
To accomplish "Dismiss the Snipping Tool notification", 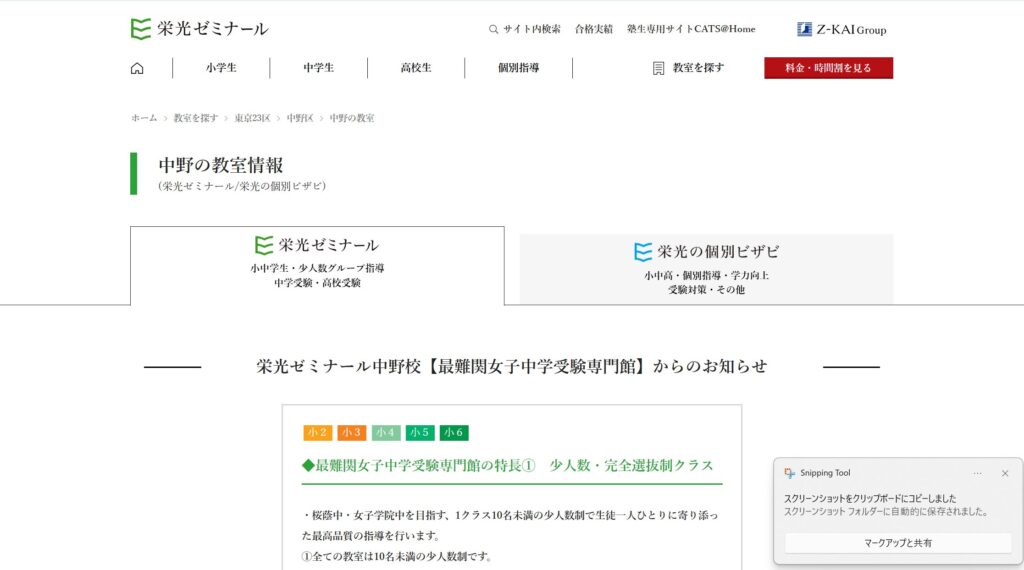I will [1005, 473].
